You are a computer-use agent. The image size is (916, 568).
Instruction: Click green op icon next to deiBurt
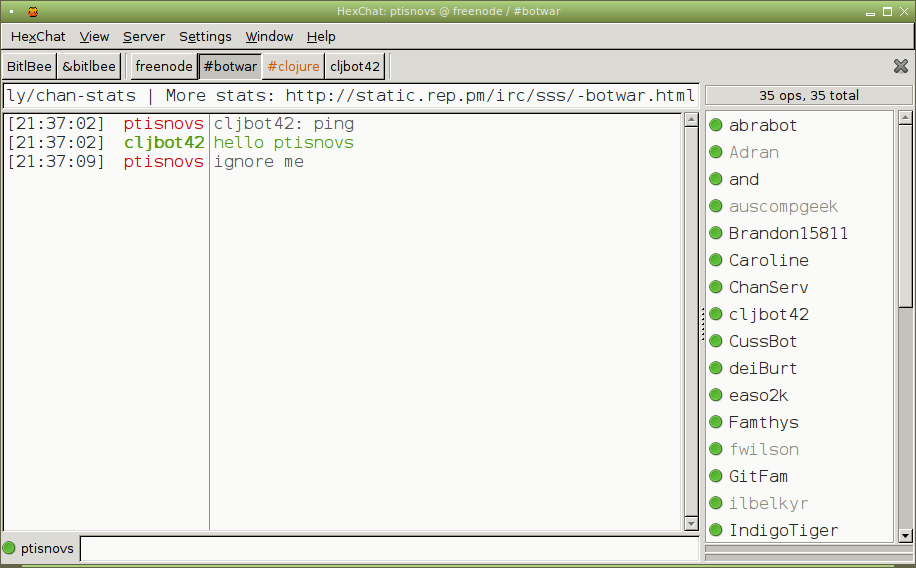716,368
